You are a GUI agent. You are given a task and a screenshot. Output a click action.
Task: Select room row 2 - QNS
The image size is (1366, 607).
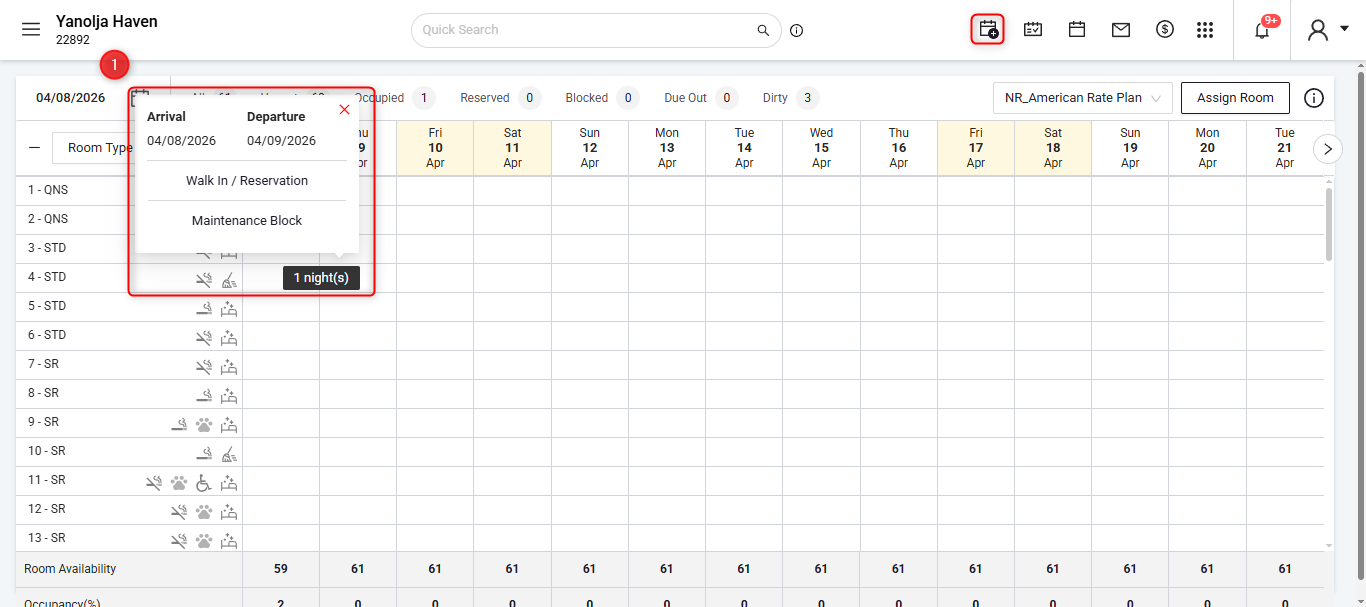point(48,219)
